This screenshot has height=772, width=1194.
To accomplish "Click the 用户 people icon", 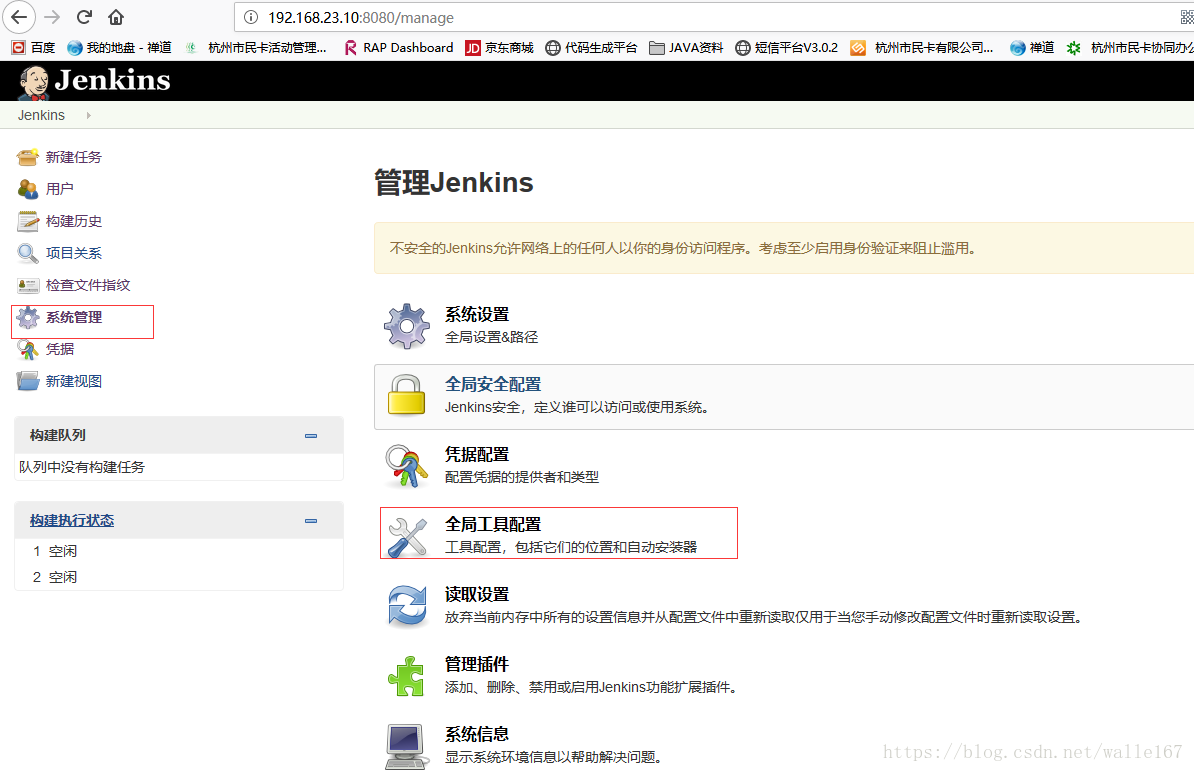I will click(x=27, y=189).
